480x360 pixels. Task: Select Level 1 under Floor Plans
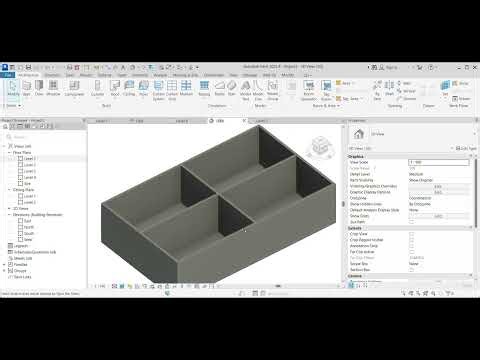[x=29, y=159]
